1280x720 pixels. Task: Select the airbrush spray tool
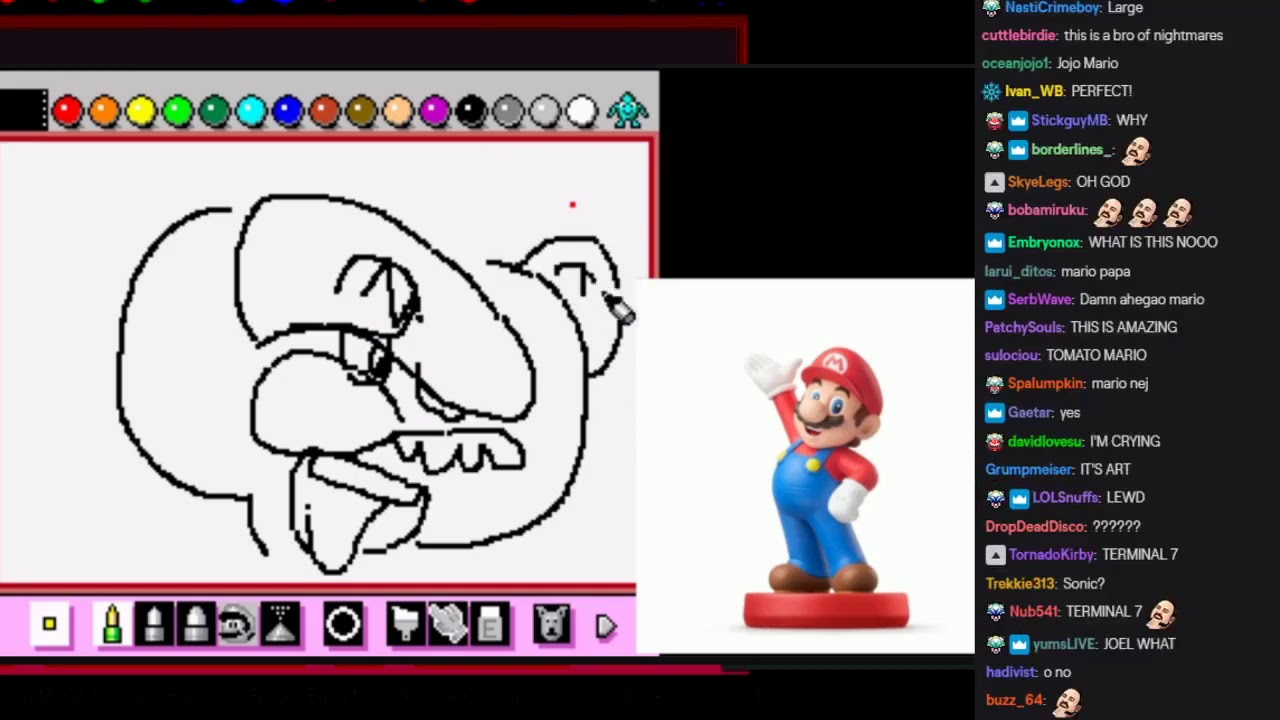280,626
